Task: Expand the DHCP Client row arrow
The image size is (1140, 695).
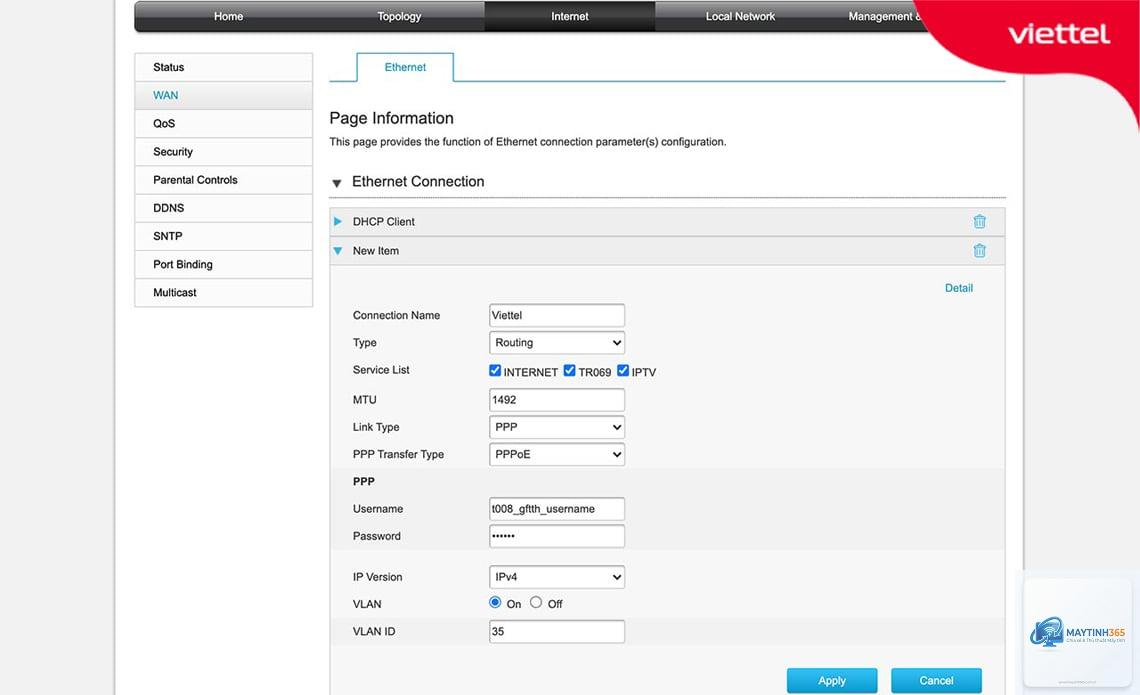Action: pyautogui.click(x=337, y=221)
